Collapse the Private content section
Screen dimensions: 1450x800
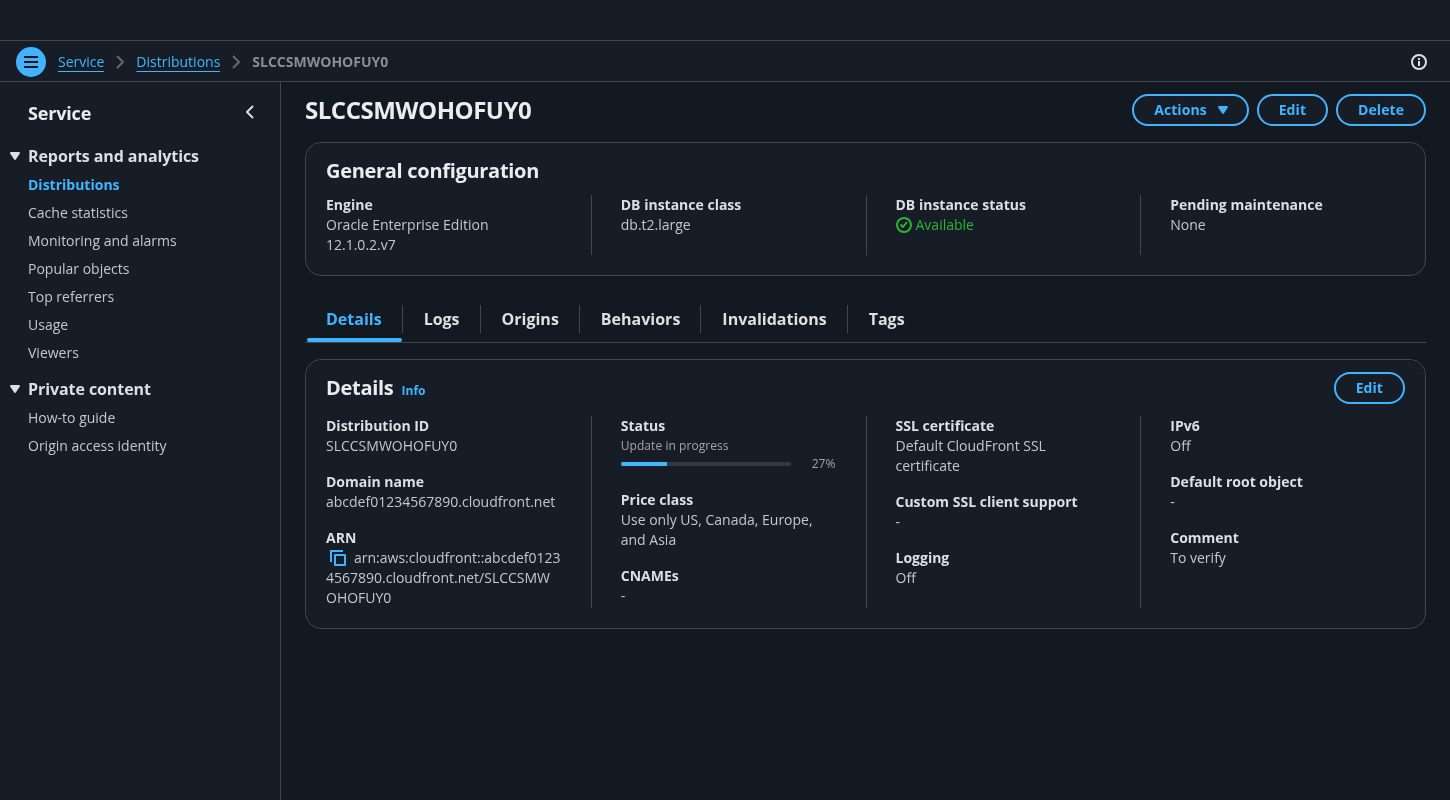coord(15,389)
